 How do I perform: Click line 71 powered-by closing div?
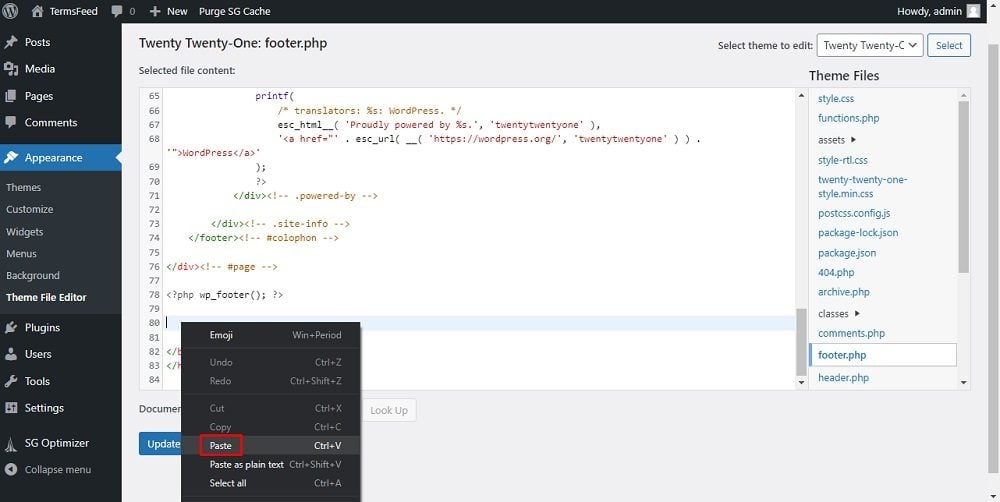(305, 196)
